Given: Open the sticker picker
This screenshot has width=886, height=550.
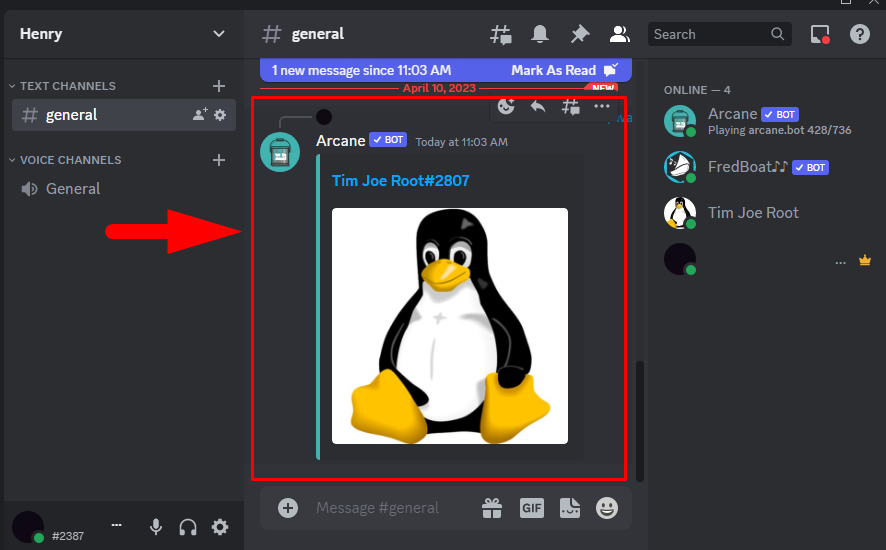Looking at the screenshot, I should pyautogui.click(x=570, y=508).
